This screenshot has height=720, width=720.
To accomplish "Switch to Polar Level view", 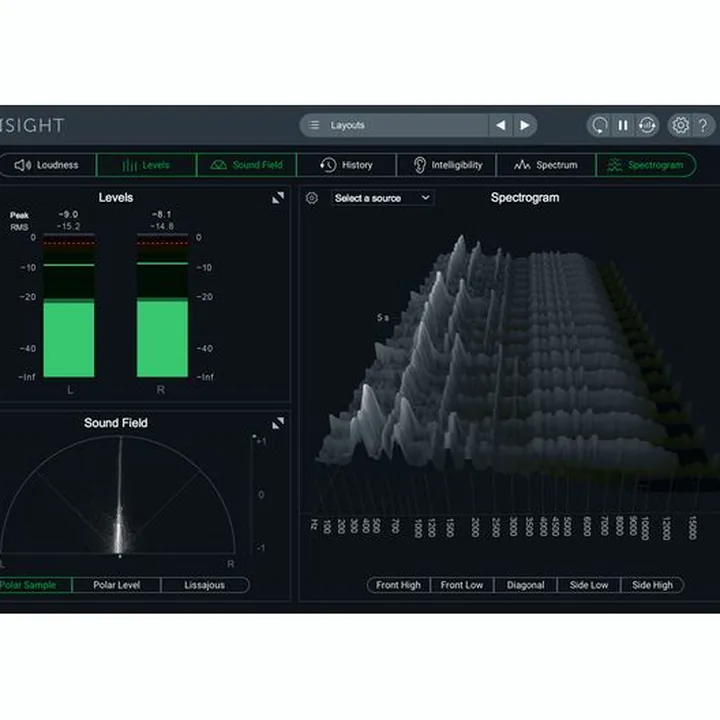I will [x=117, y=585].
